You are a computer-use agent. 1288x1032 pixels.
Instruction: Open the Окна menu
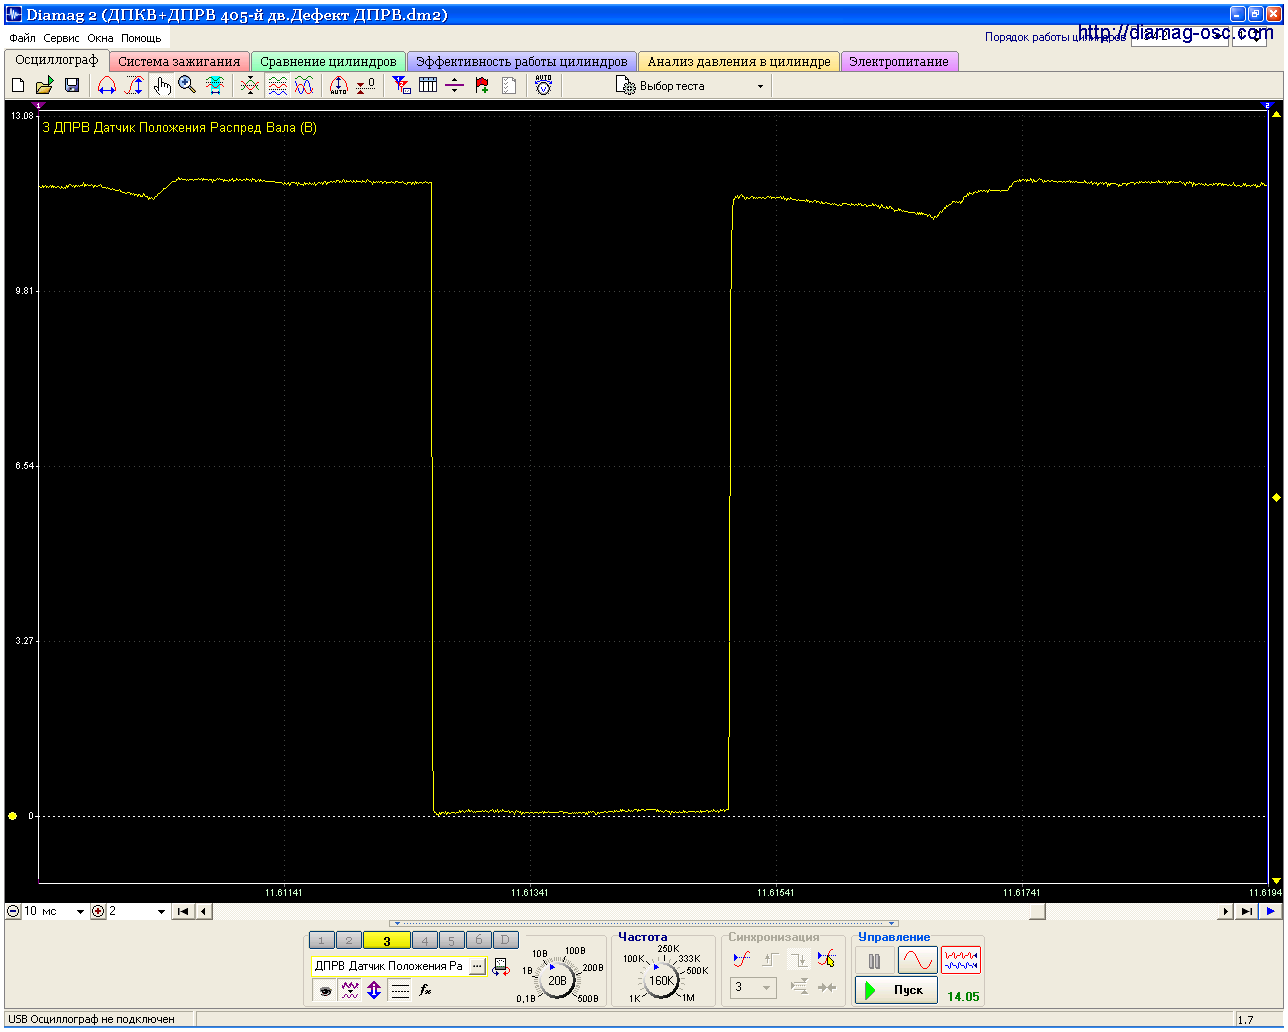click(x=100, y=38)
